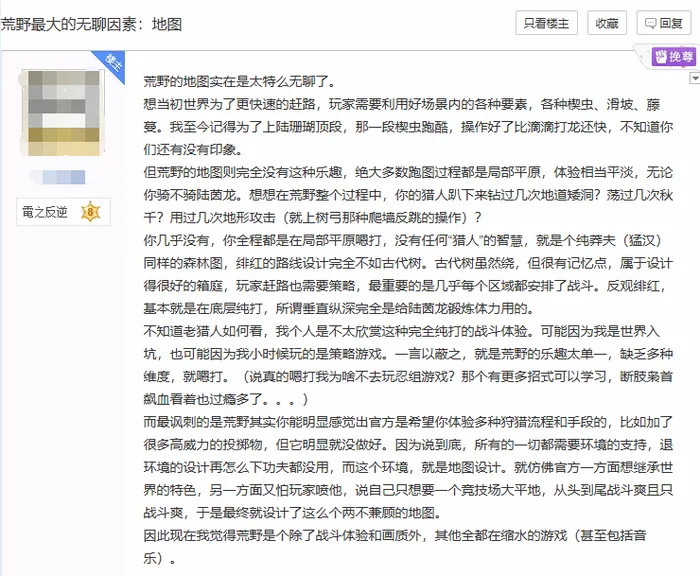Click the blurred username under the avatar
700x576 pixels.
(58, 177)
